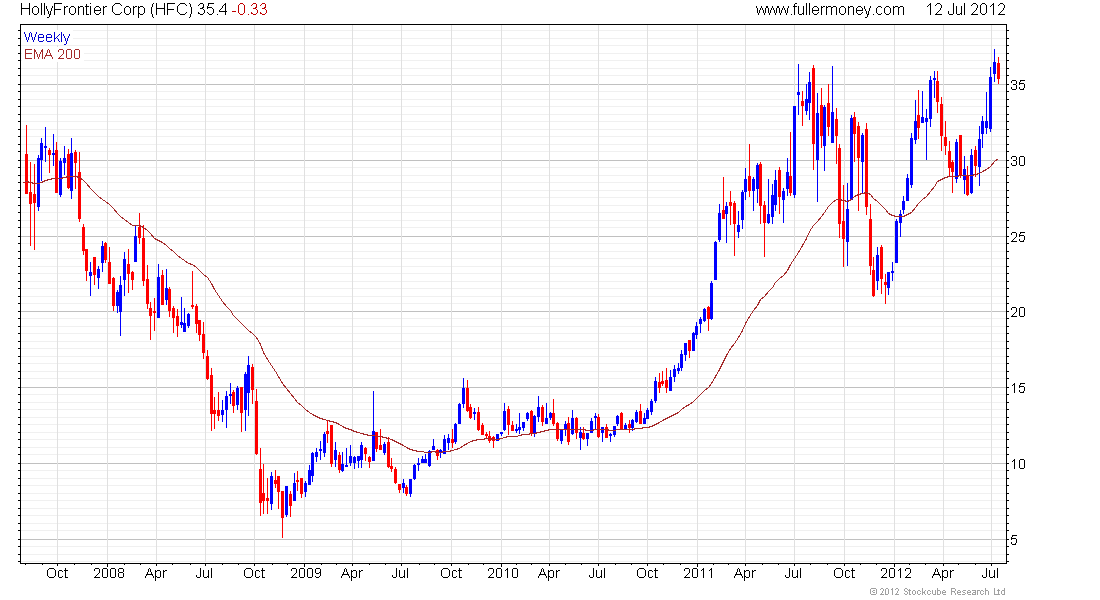Click the price change value -0.33
The width and height of the screenshot is (1100, 600).
[249, 10]
